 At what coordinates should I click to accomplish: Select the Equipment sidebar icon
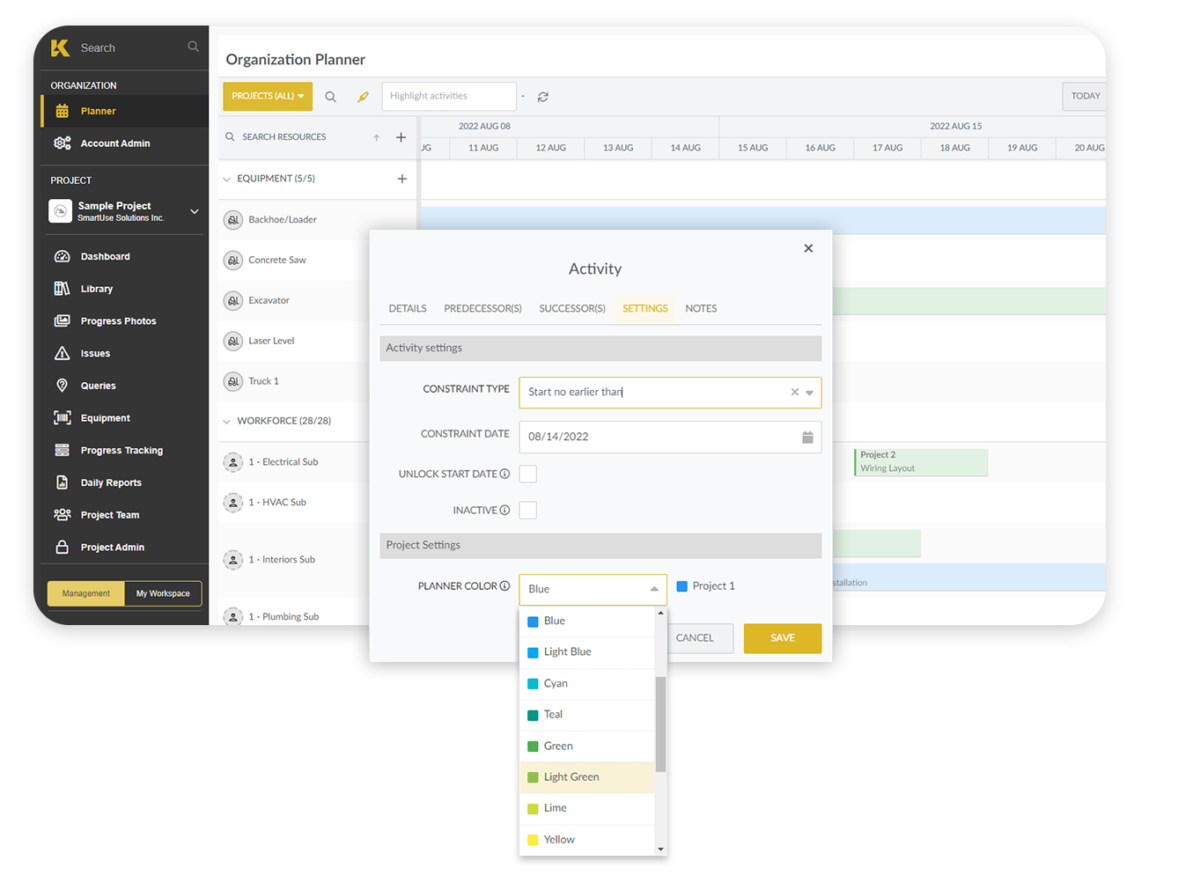click(62, 417)
